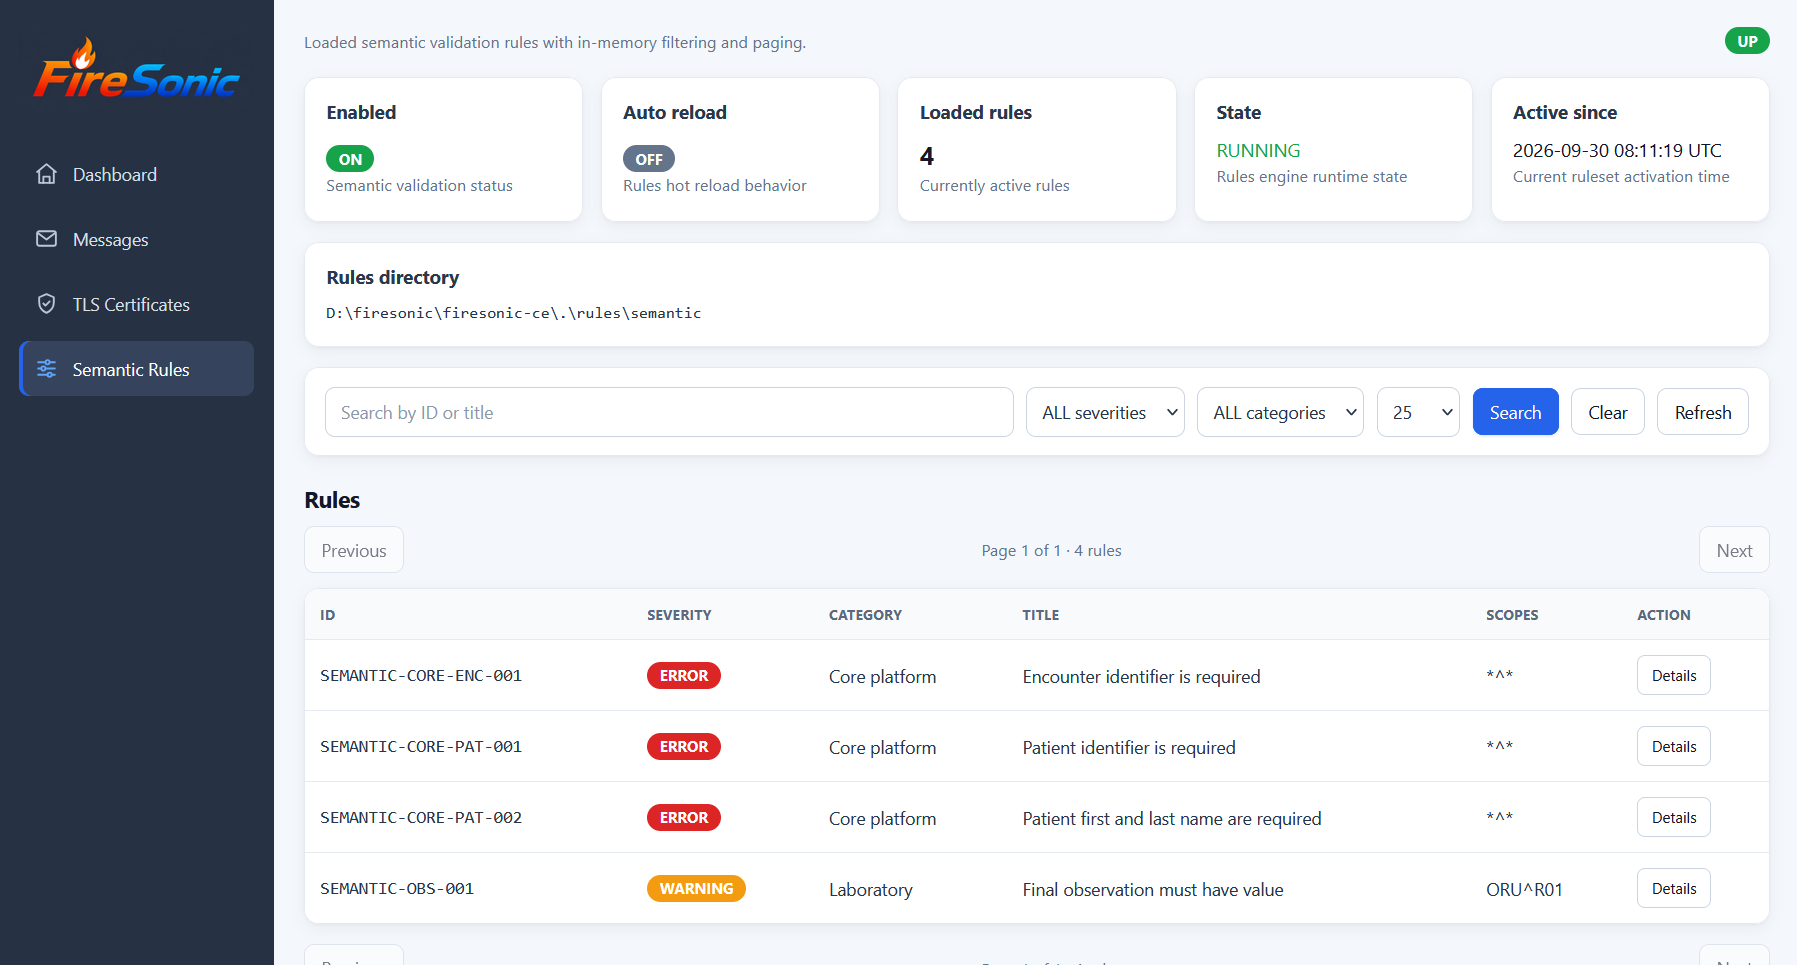Select Semantic Rules in sidebar
This screenshot has height=965, width=1797.
[136, 369]
